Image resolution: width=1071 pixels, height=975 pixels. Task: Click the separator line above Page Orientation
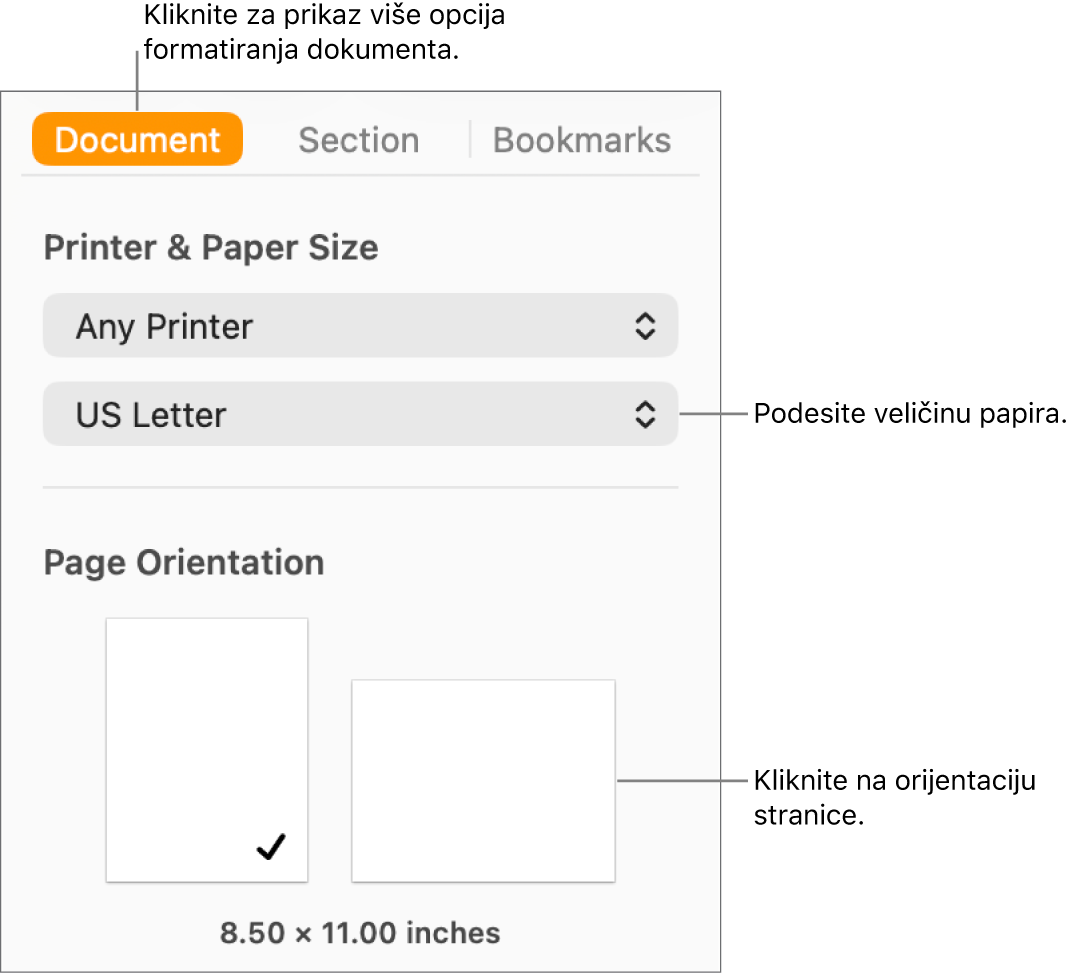pyautogui.click(x=360, y=488)
